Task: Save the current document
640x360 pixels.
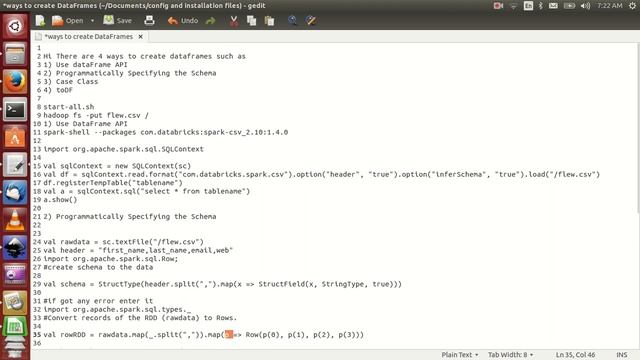Action: click(x=118, y=20)
